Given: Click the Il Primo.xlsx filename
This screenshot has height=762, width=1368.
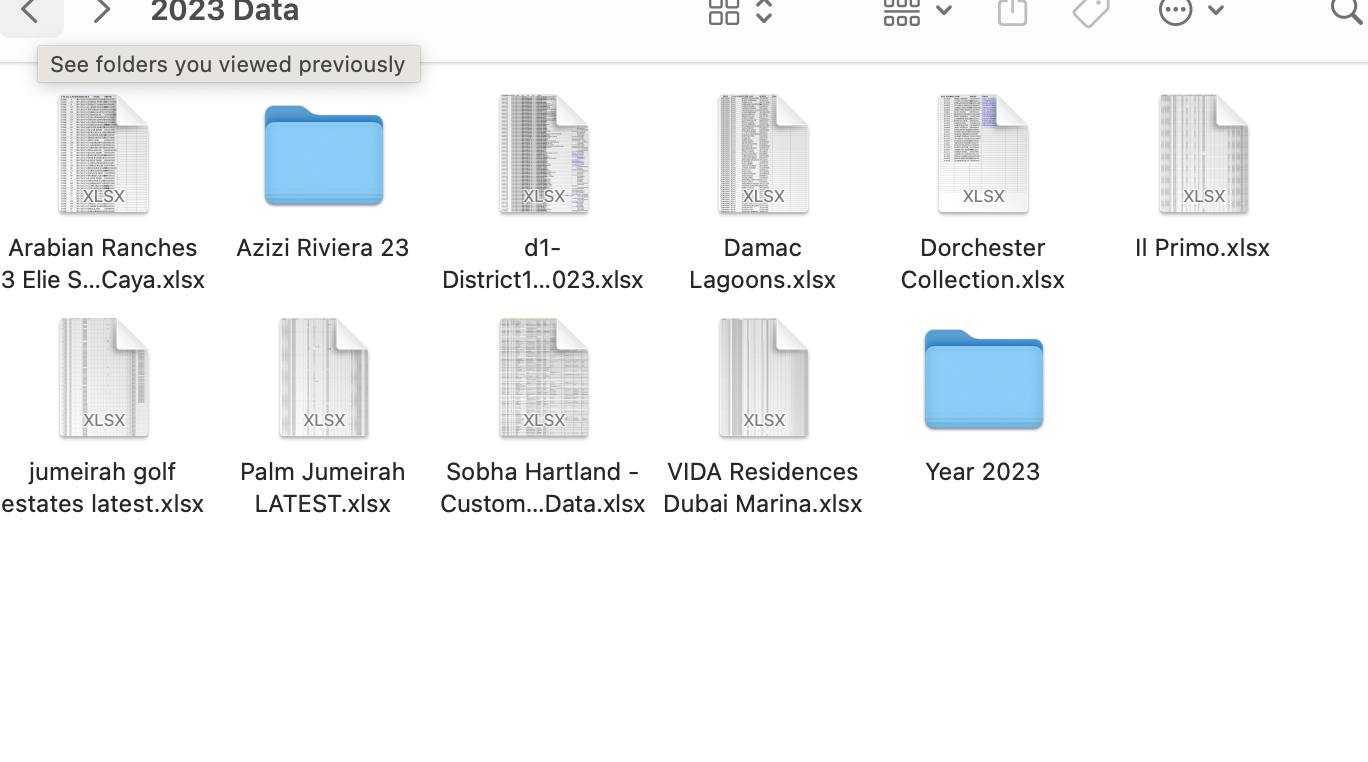Looking at the screenshot, I should click(1202, 247).
